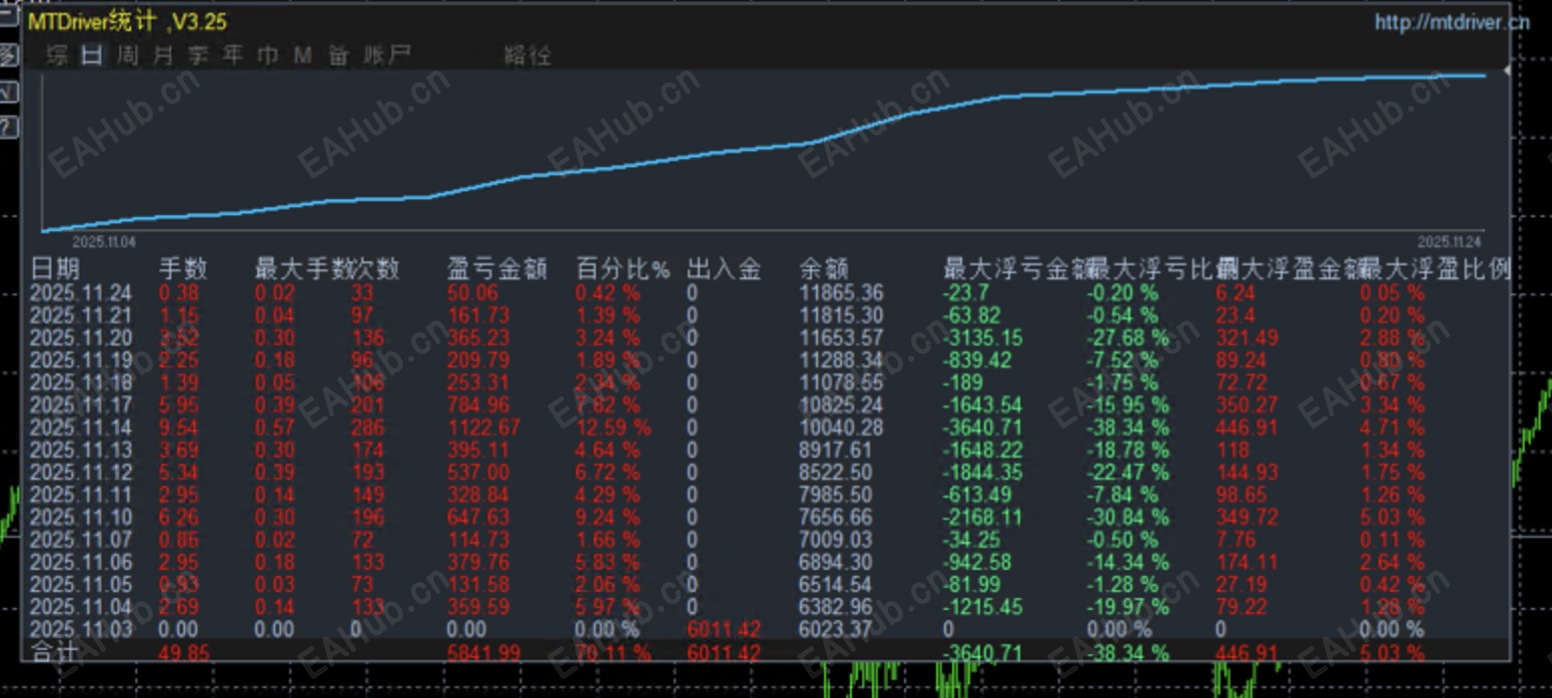Click the MTDriver统计 V3.25 title
This screenshot has width=1552, height=698.
[x=130, y=21]
